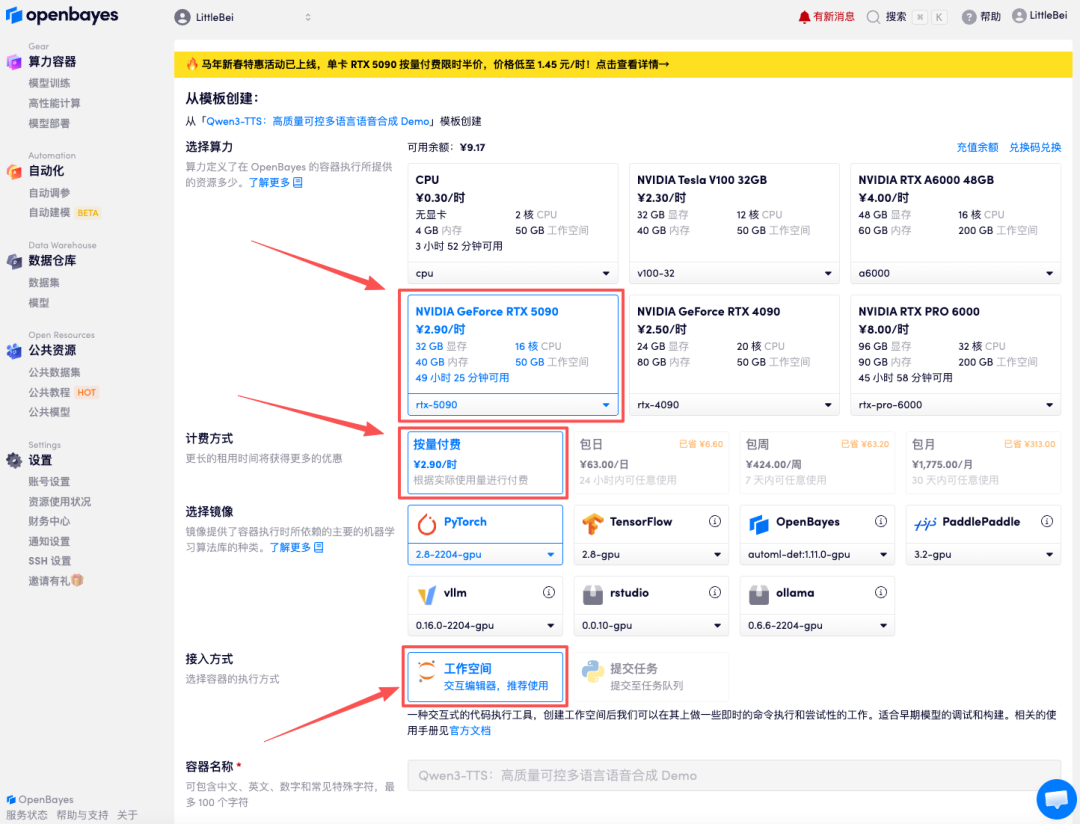Click the PyTorch flame logo
Viewport: 1080px width, 824px height.
[427, 524]
